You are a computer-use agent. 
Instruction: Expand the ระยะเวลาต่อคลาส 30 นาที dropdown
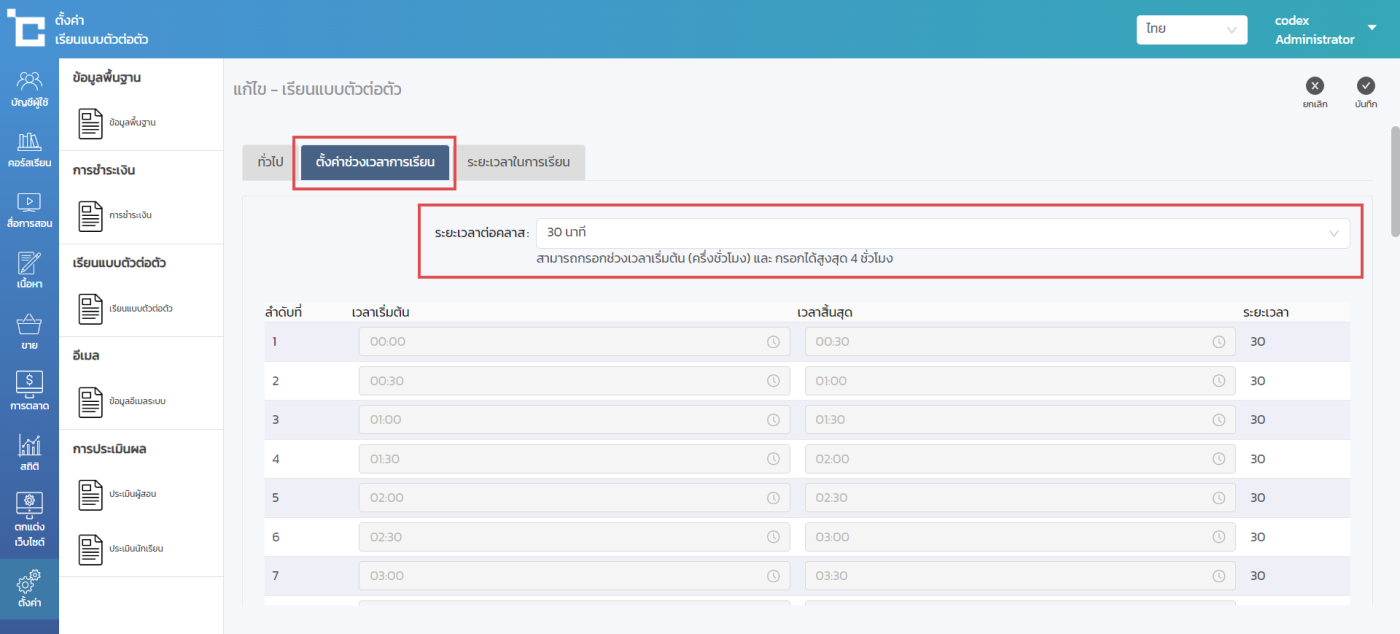click(x=942, y=233)
